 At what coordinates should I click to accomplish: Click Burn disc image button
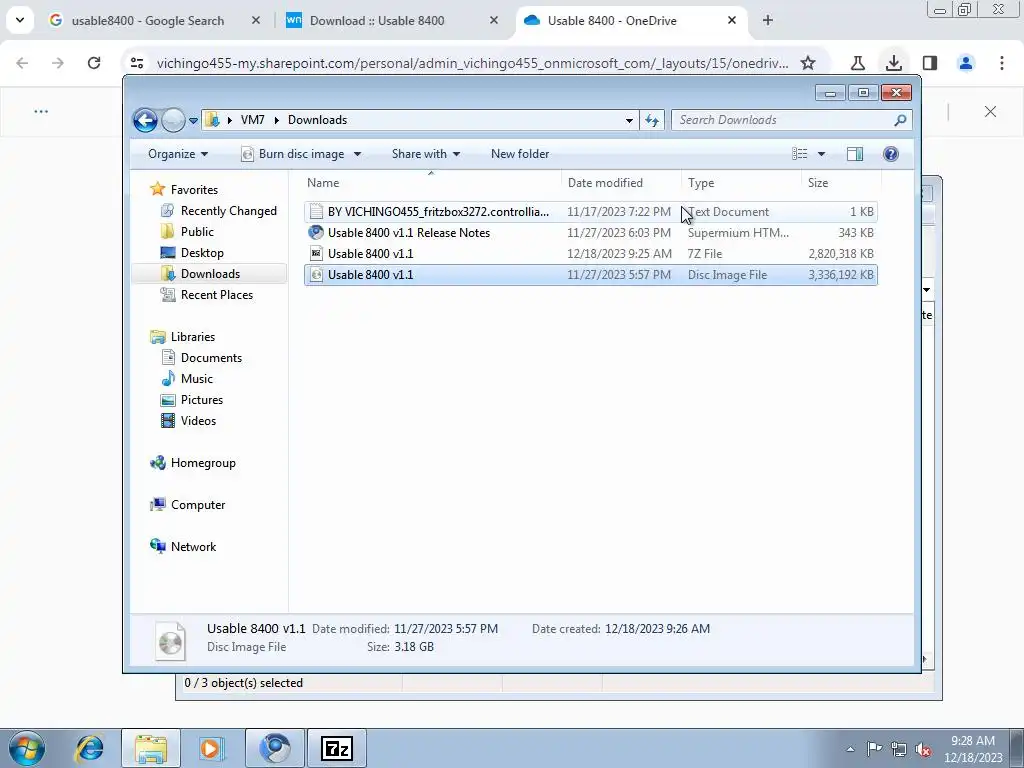(x=293, y=154)
